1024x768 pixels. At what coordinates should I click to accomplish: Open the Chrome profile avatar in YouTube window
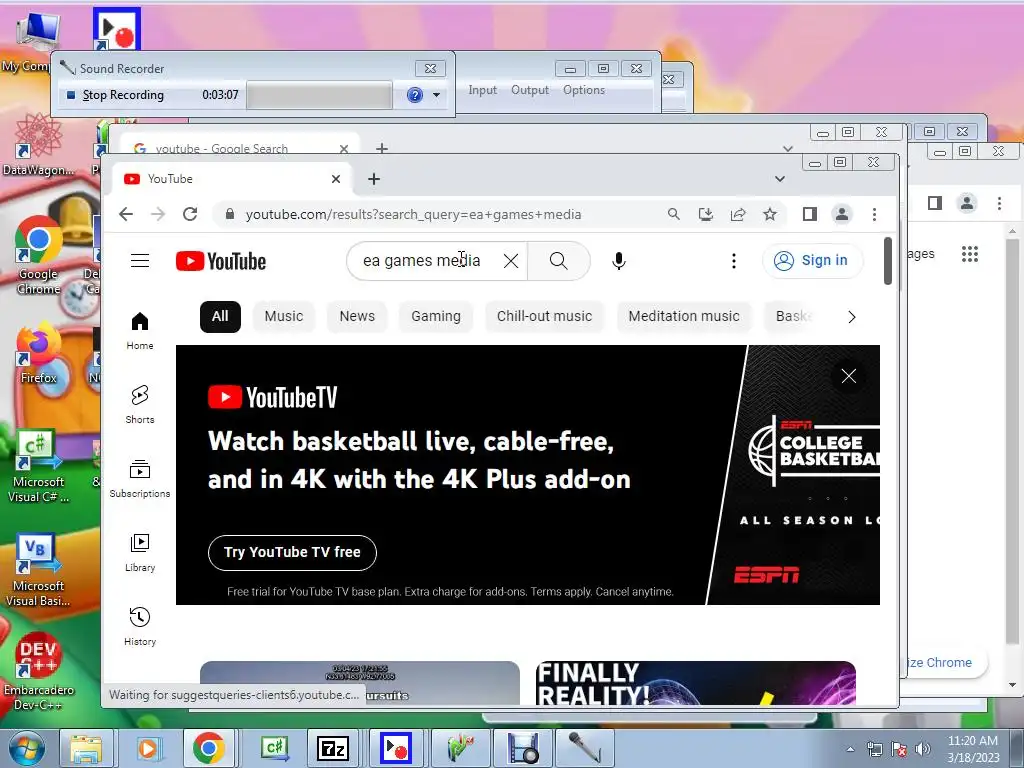(x=842, y=214)
